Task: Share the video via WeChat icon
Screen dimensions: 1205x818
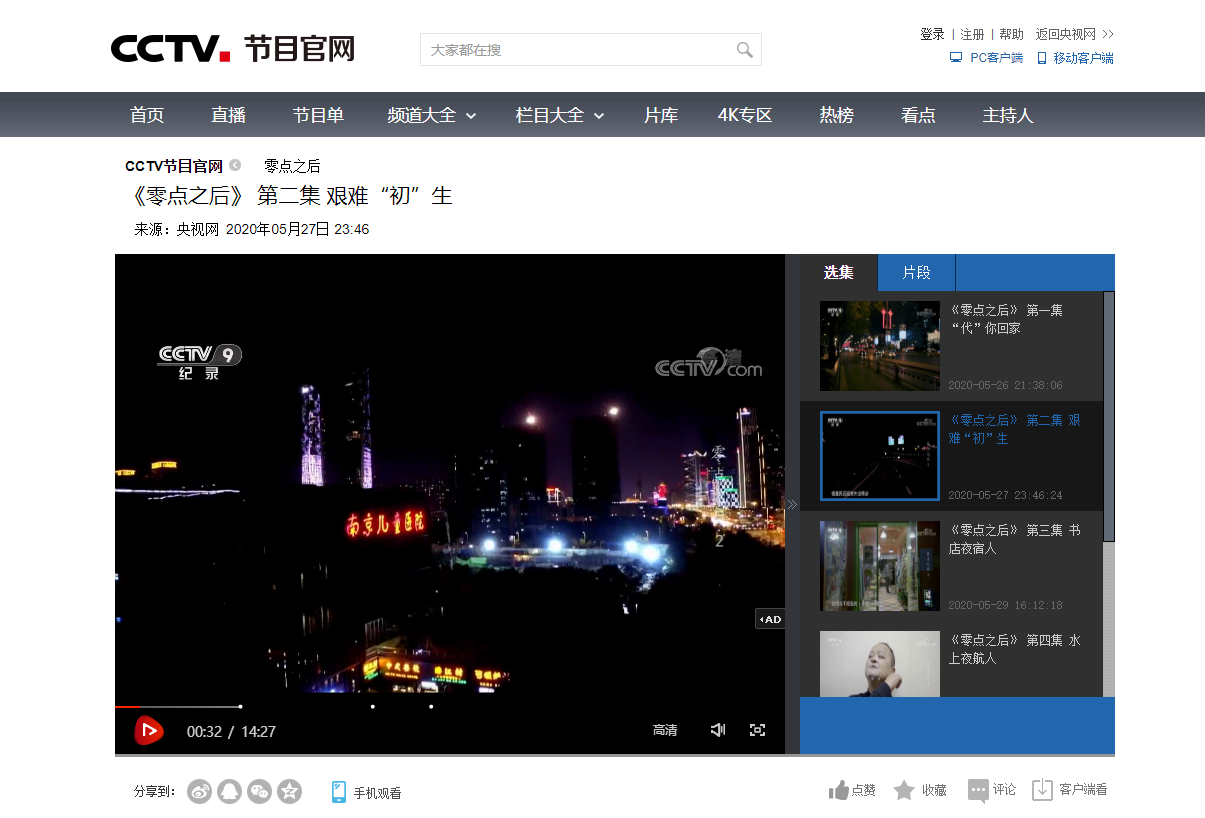Action: pos(259,792)
